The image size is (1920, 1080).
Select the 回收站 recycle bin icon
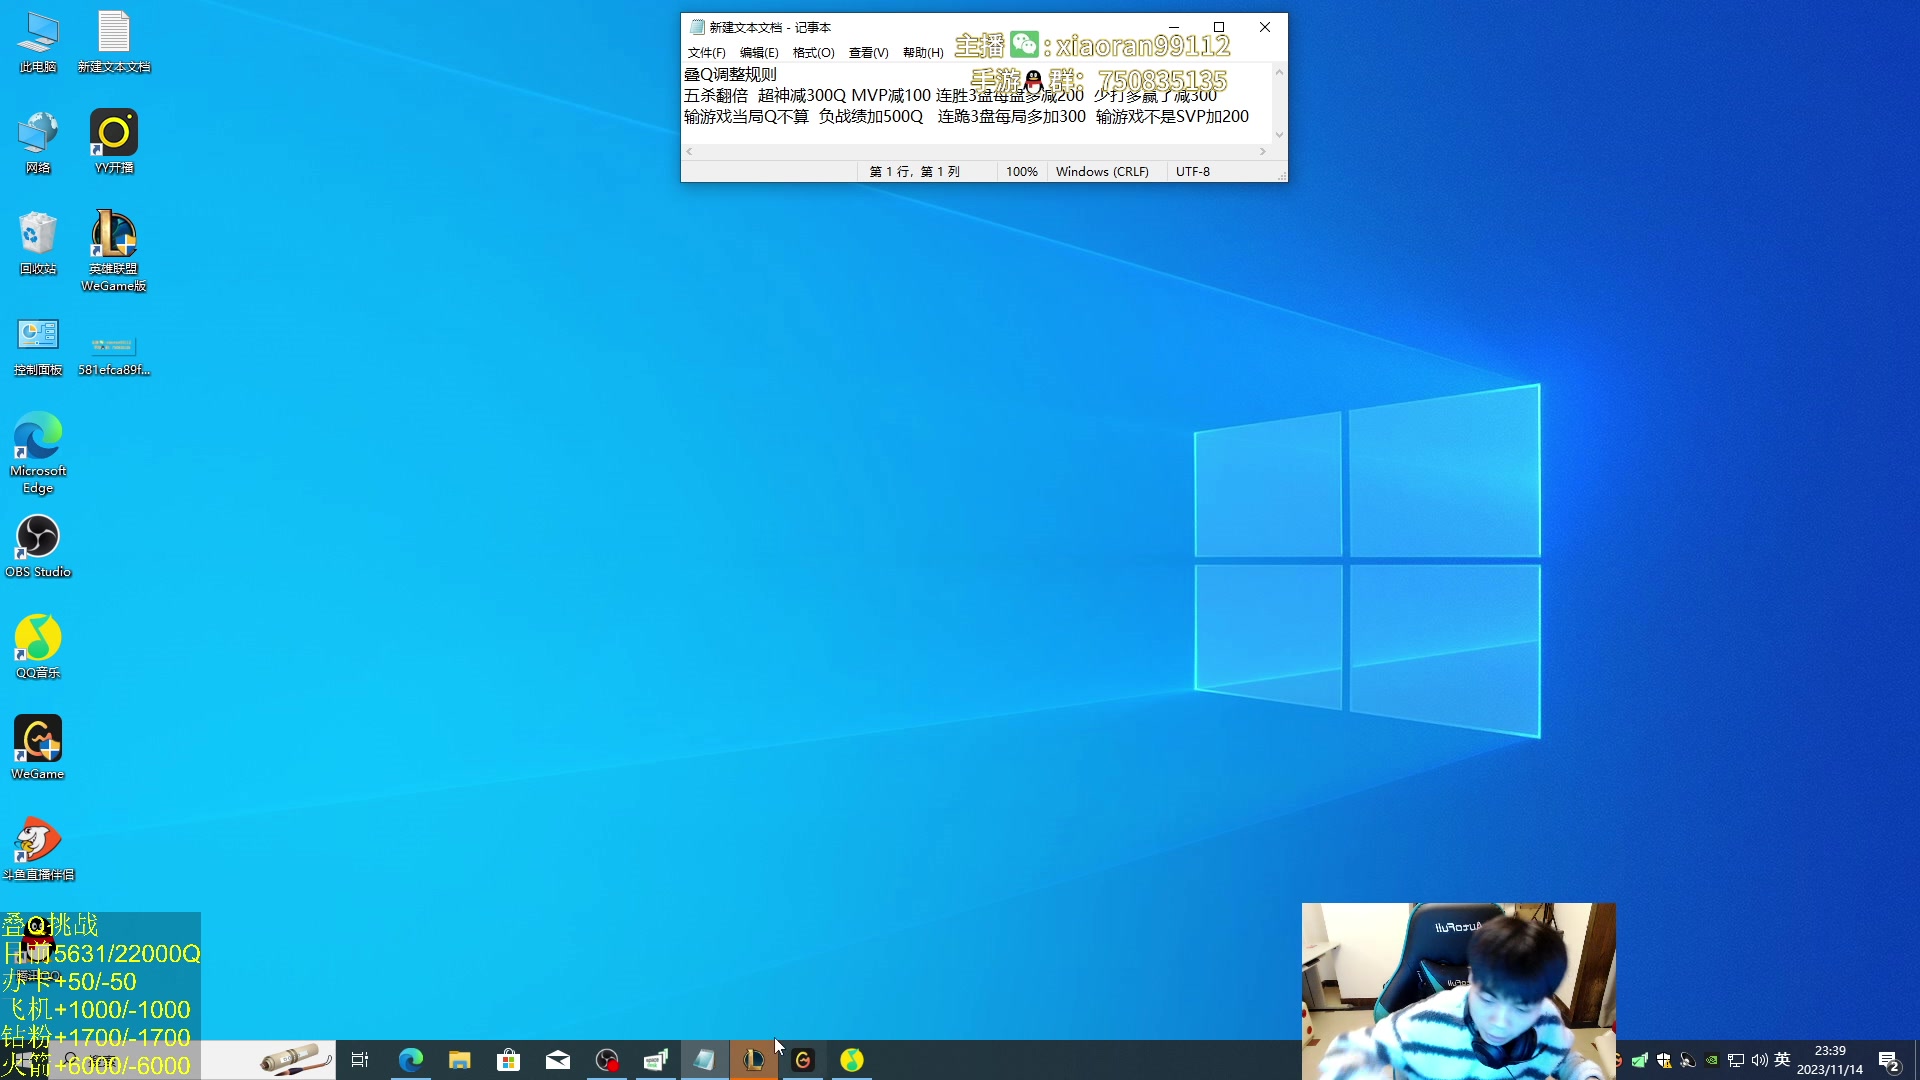coord(38,243)
